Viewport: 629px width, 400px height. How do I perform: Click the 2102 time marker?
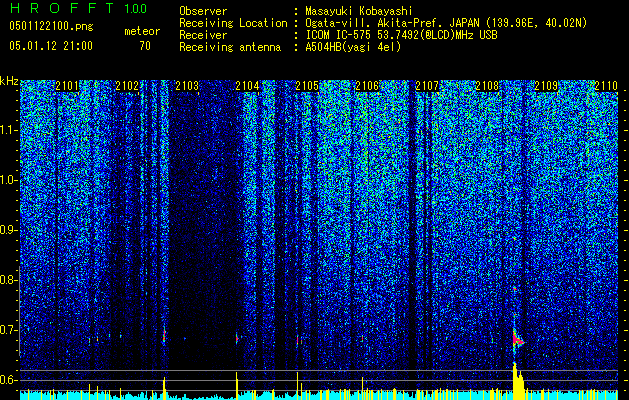[127, 86]
